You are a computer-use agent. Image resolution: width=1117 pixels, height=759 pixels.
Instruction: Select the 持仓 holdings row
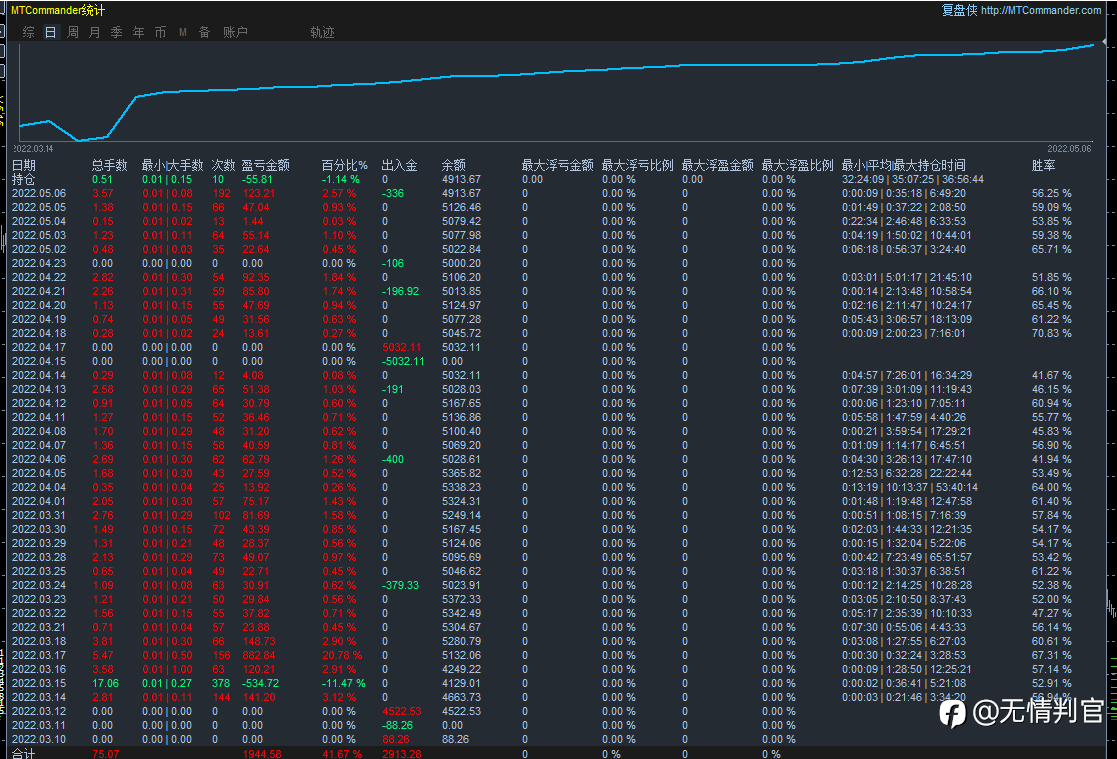click(24, 179)
